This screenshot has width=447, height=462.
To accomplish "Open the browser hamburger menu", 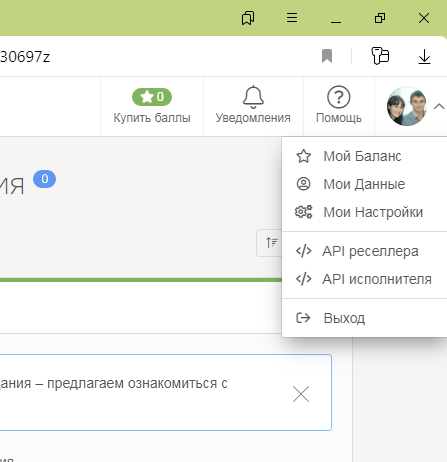I will (292, 18).
